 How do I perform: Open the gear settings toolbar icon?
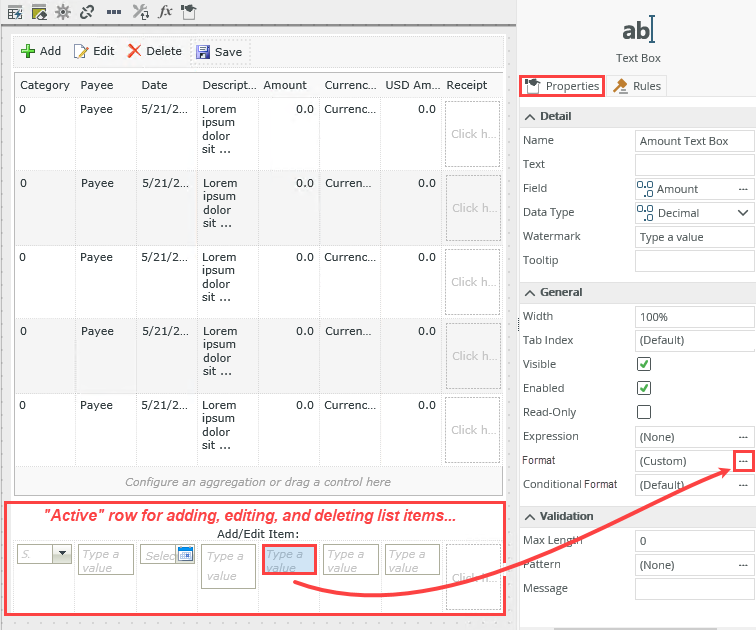[63, 12]
